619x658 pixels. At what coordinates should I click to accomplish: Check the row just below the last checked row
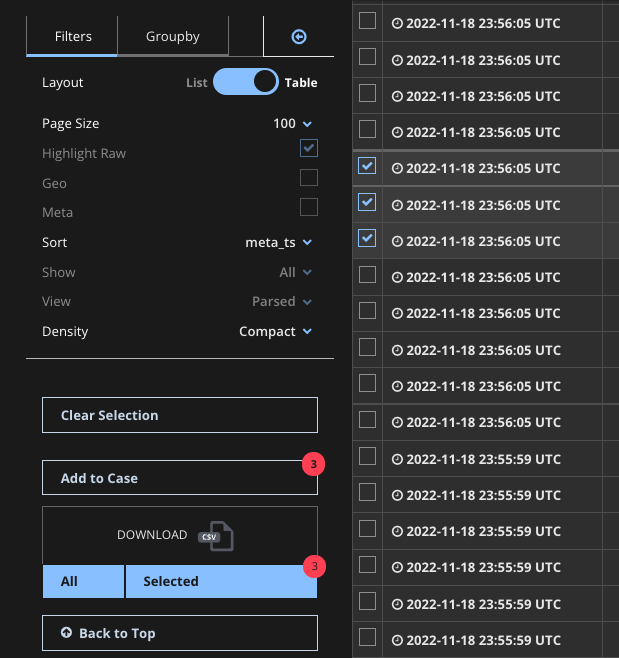click(367, 275)
